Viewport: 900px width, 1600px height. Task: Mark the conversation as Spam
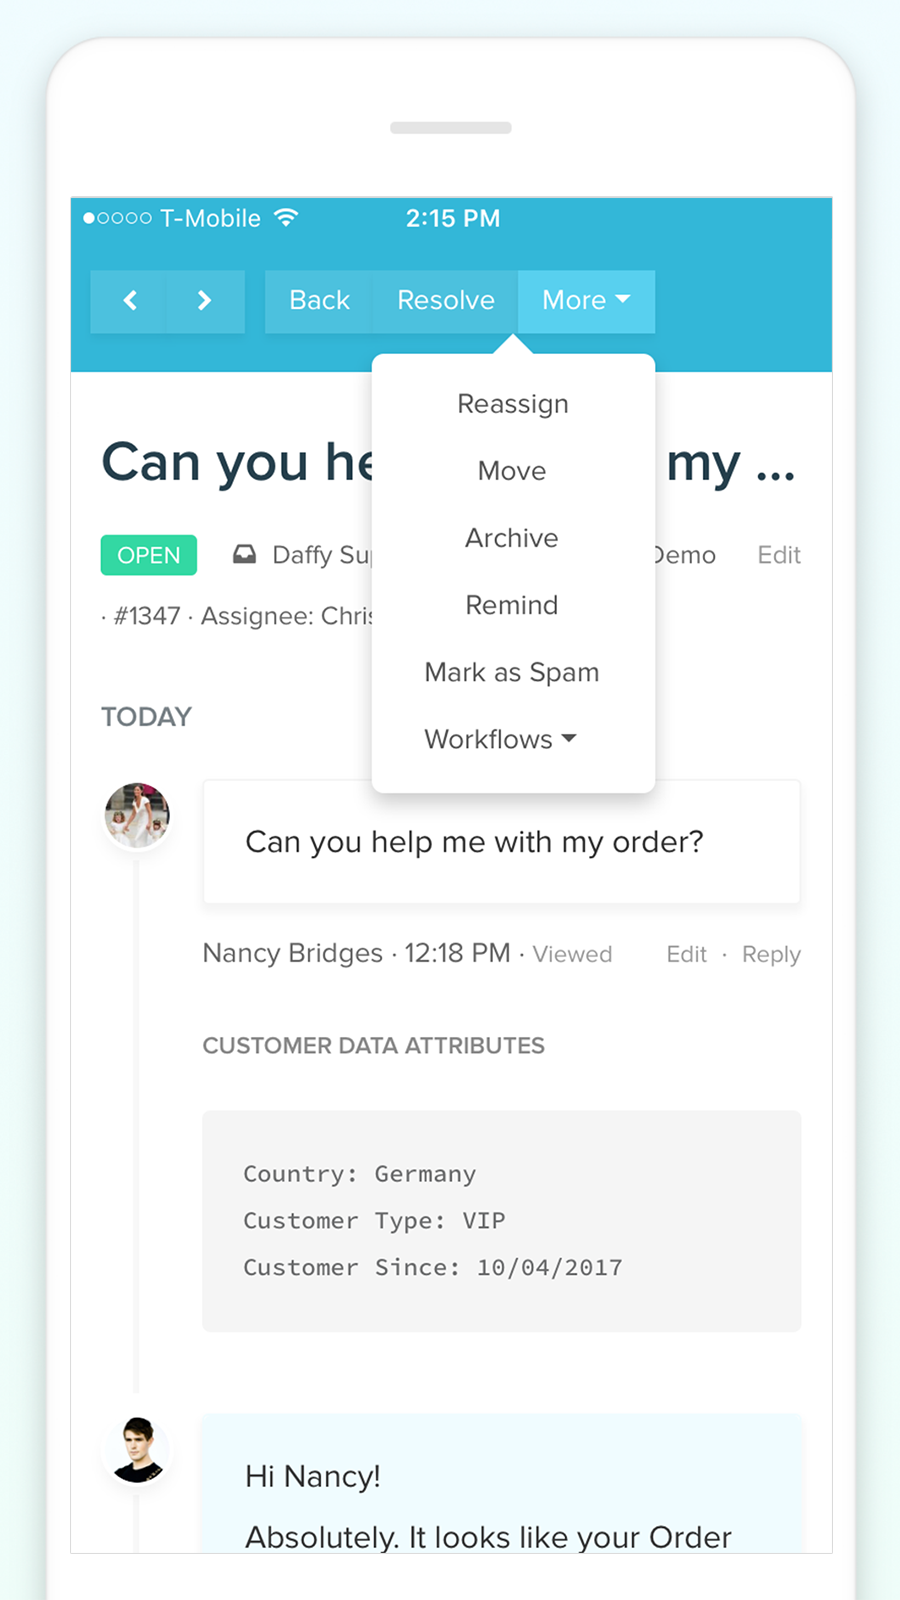(x=512, y=672)
